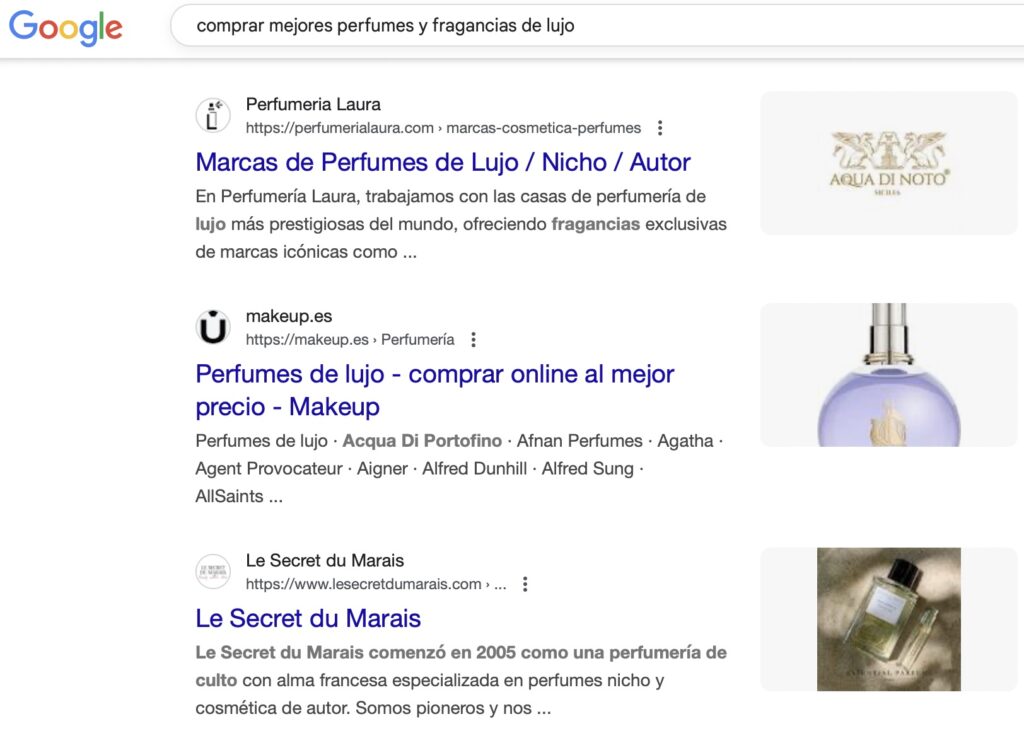
Task: Open more options for makeup.es result
Action: [x=473, y=340]
